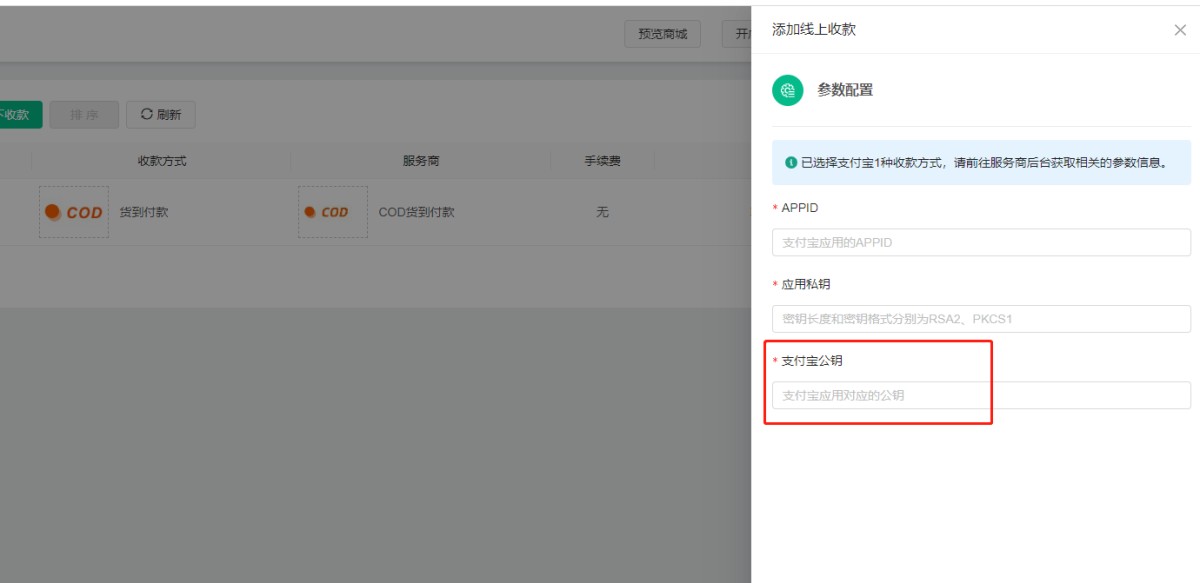Focus the APPID input field

click(981, 243)
